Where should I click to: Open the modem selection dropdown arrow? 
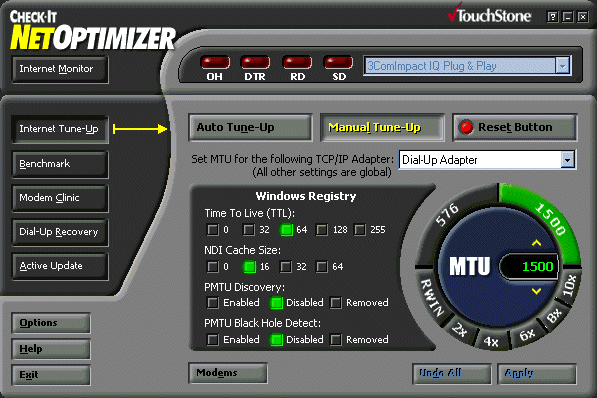(x=563, y=66)
